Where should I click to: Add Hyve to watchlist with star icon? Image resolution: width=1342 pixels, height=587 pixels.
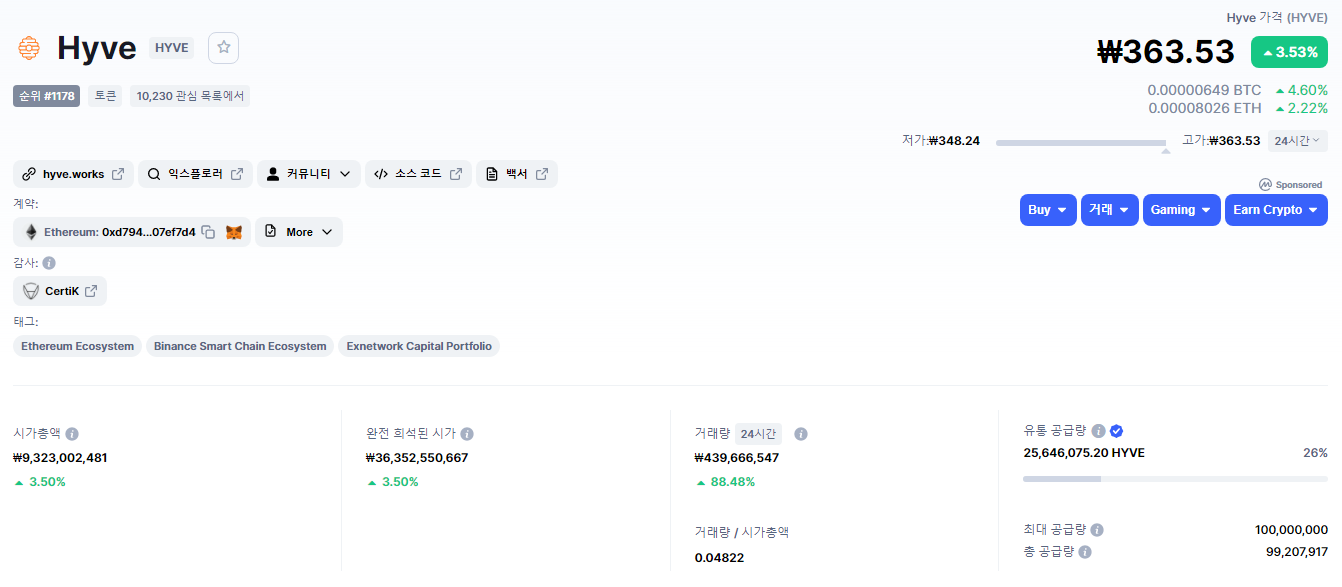223,48
